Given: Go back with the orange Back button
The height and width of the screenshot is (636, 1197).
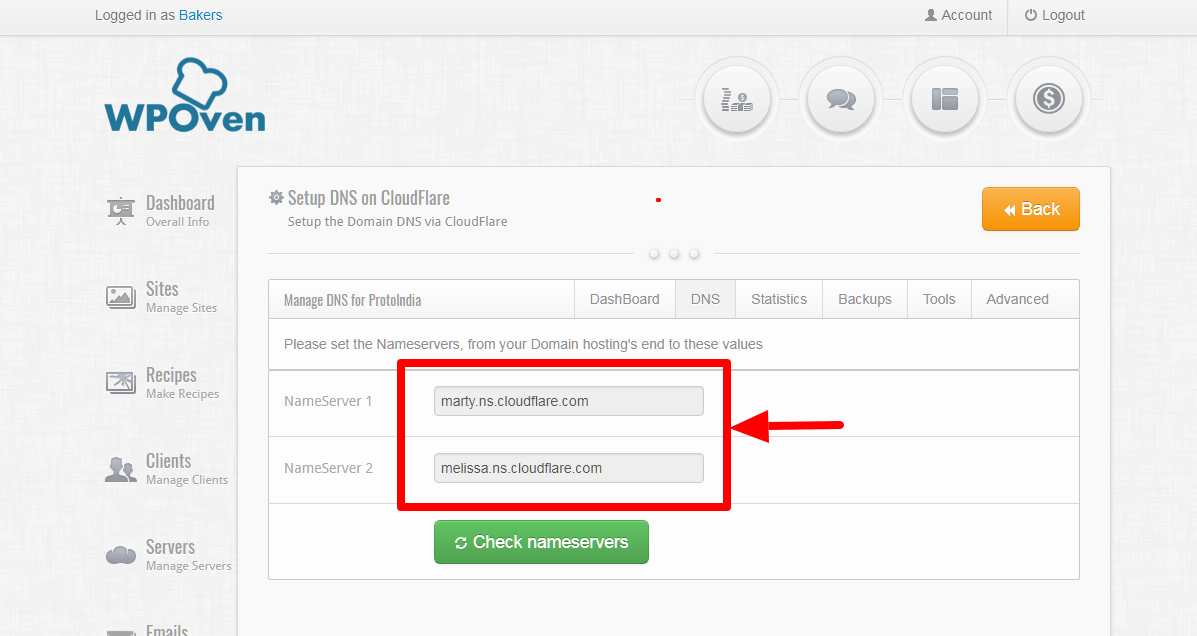Looking at the screenshot, I should pyautogui.click(x=1031, y=209).
